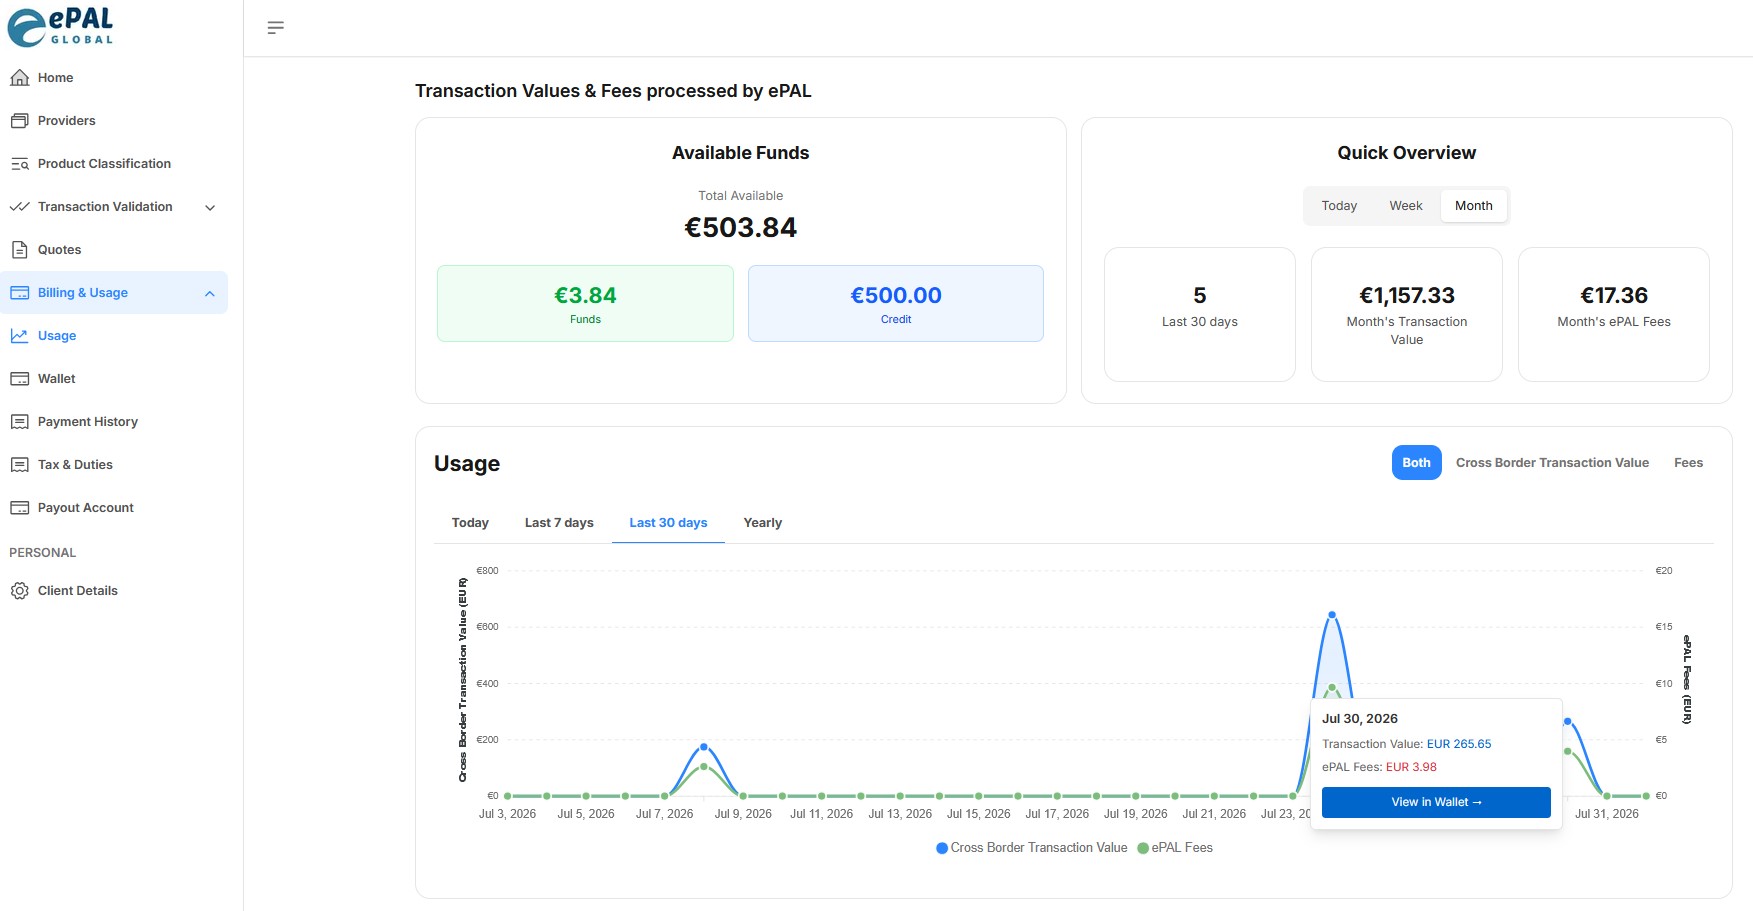The width and height of the screenshot is (1753, 911).
Task: Click the €3.84 Funds card
Action: 585,304
